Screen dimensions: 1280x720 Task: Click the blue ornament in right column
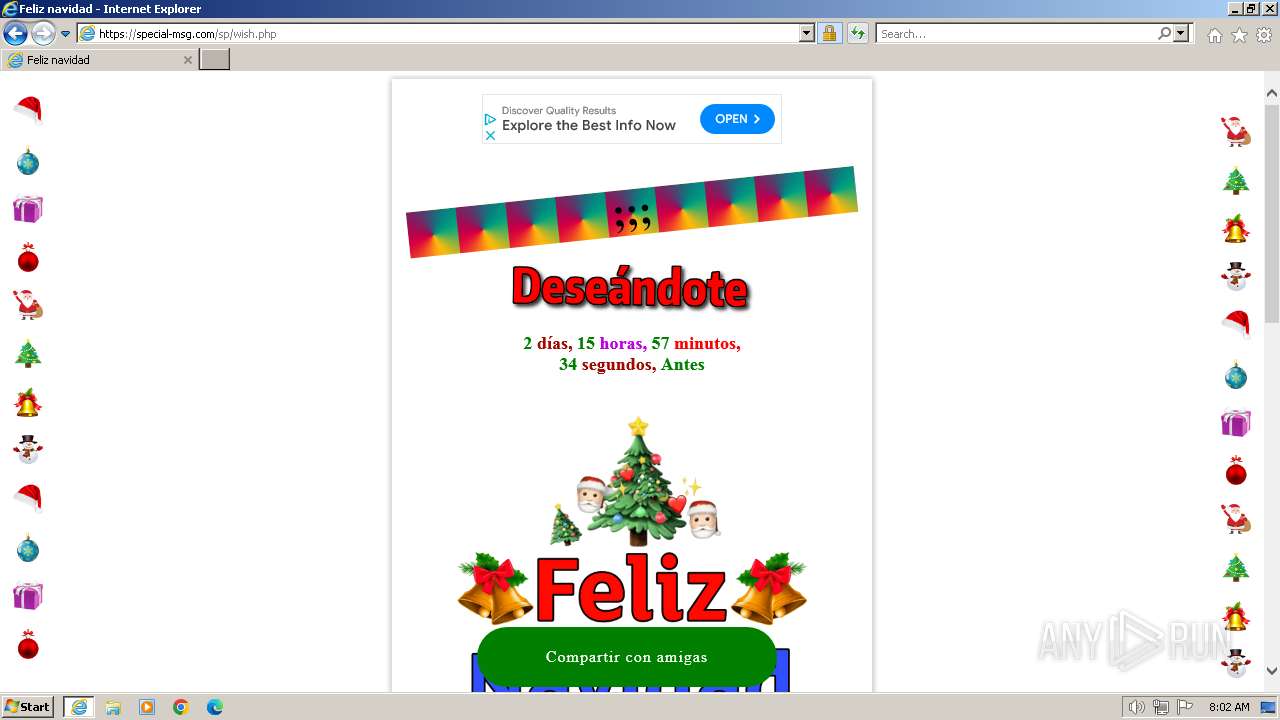coord(1236,375)
